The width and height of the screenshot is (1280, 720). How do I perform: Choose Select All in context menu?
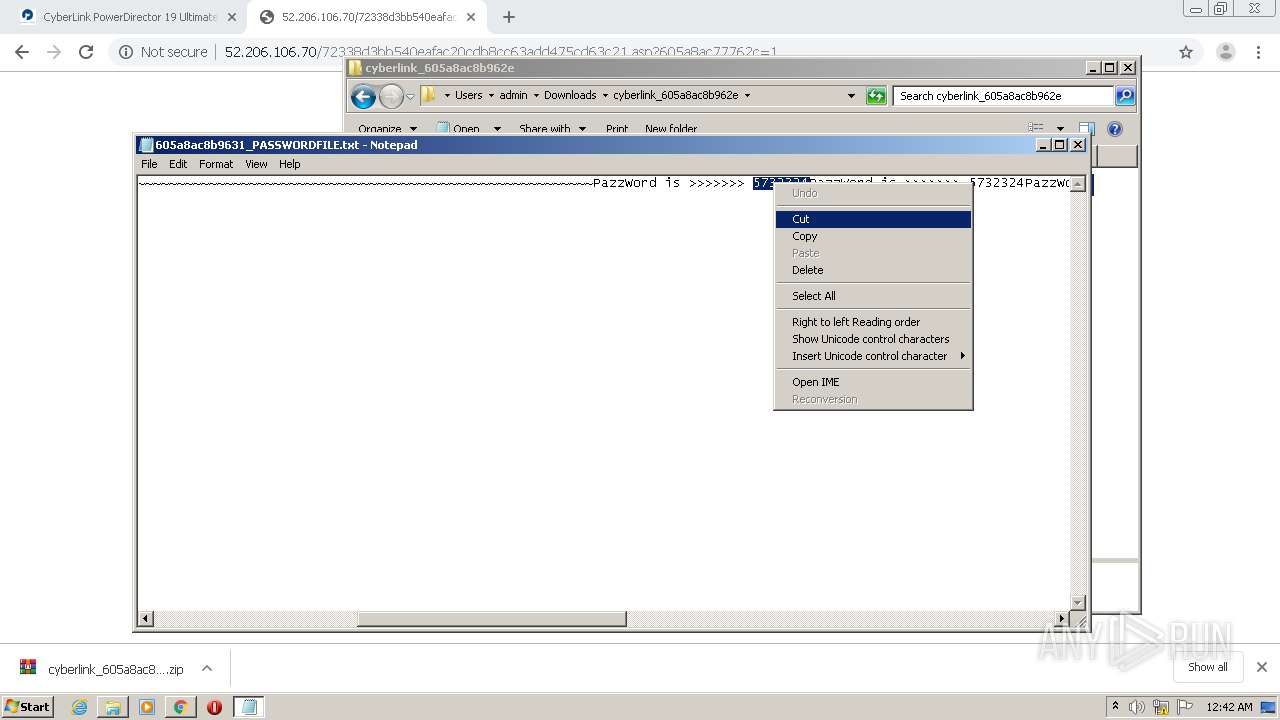point(873,296)
